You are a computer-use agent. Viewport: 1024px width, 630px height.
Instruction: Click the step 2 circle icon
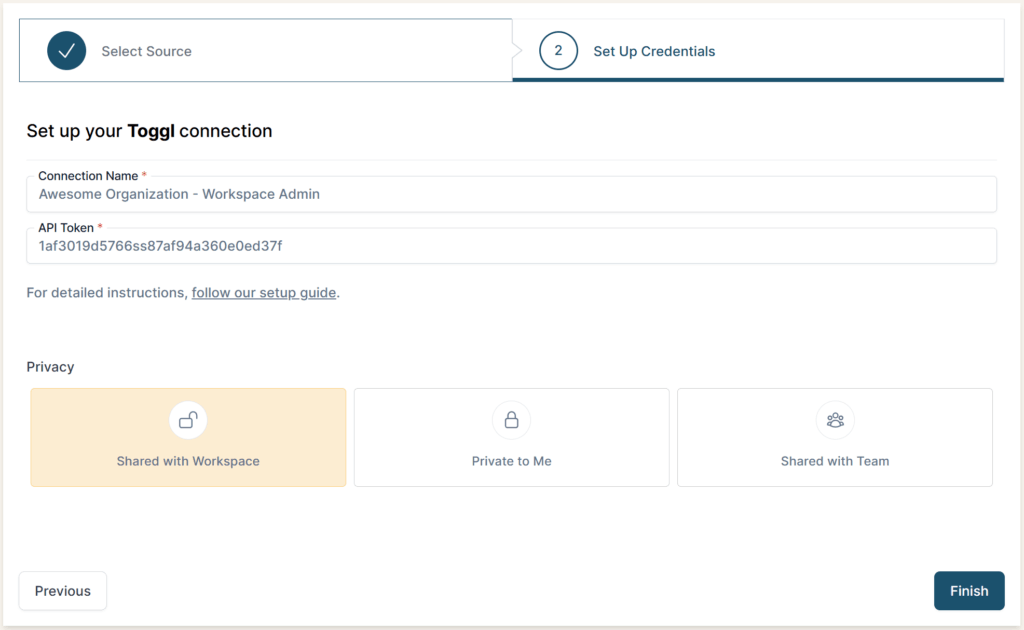tap(558, 51)
